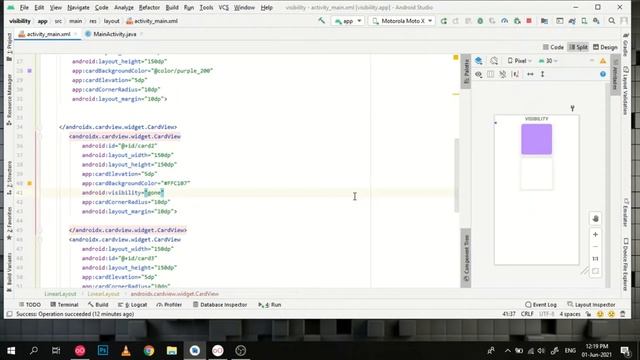
Task: Open Chrome from Windows taskbar
Action: (149, 350)
